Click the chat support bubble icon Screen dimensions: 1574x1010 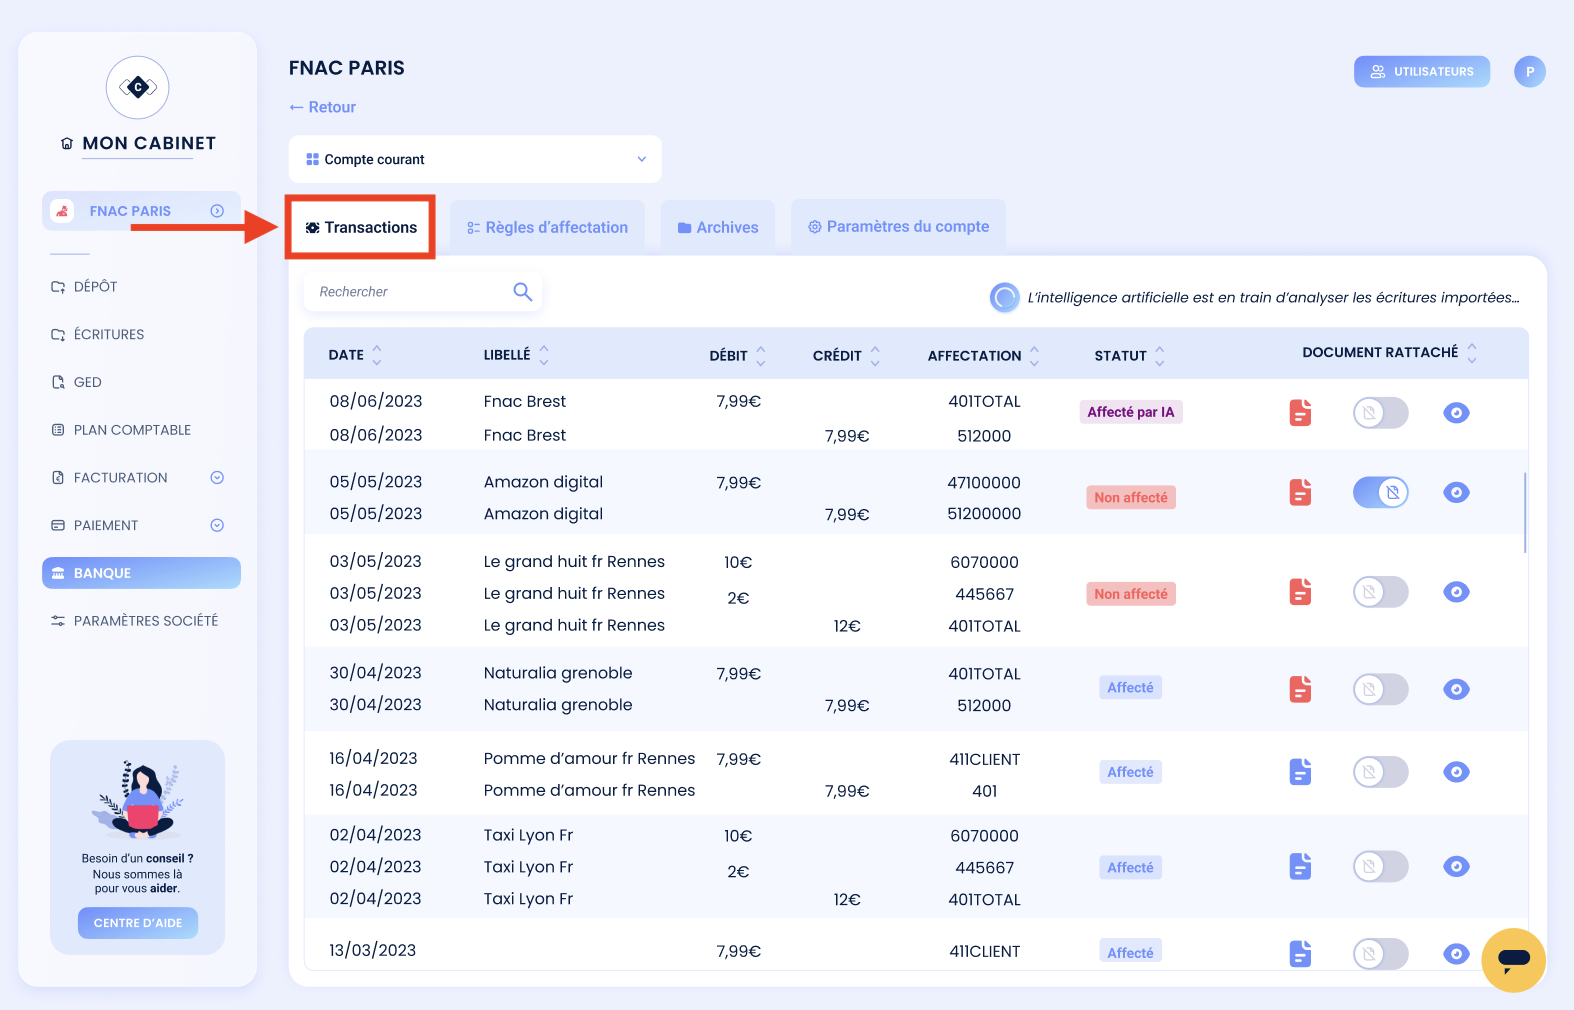(x=1514, y=960)
